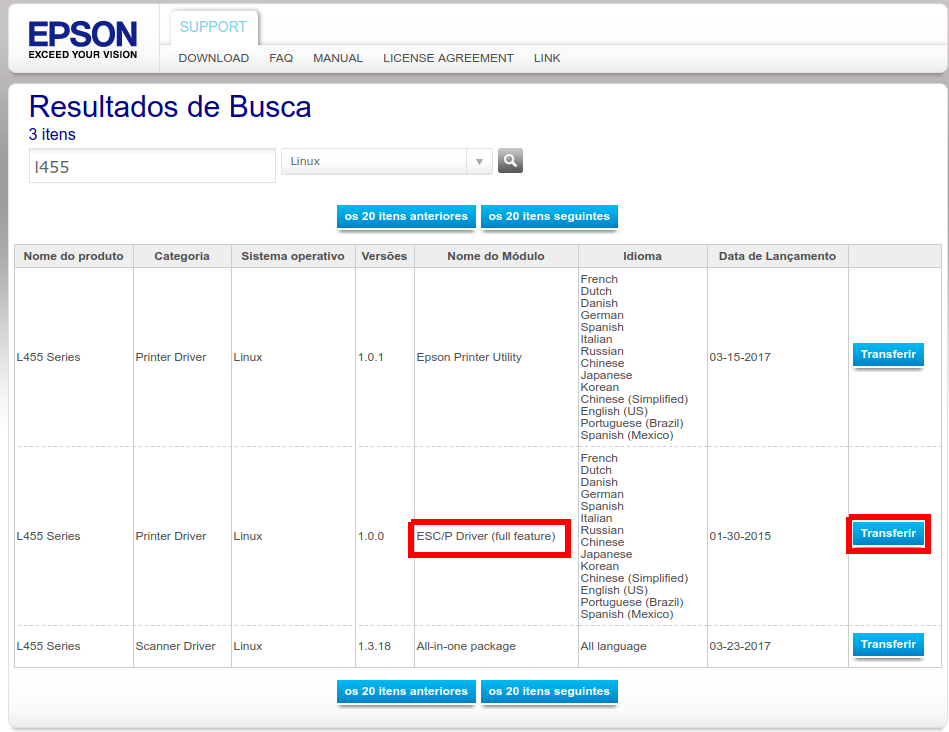Screen dimensions: 949x732
Task: Select 'Epson Printer Utility' module name
Action: coord(469,357)
